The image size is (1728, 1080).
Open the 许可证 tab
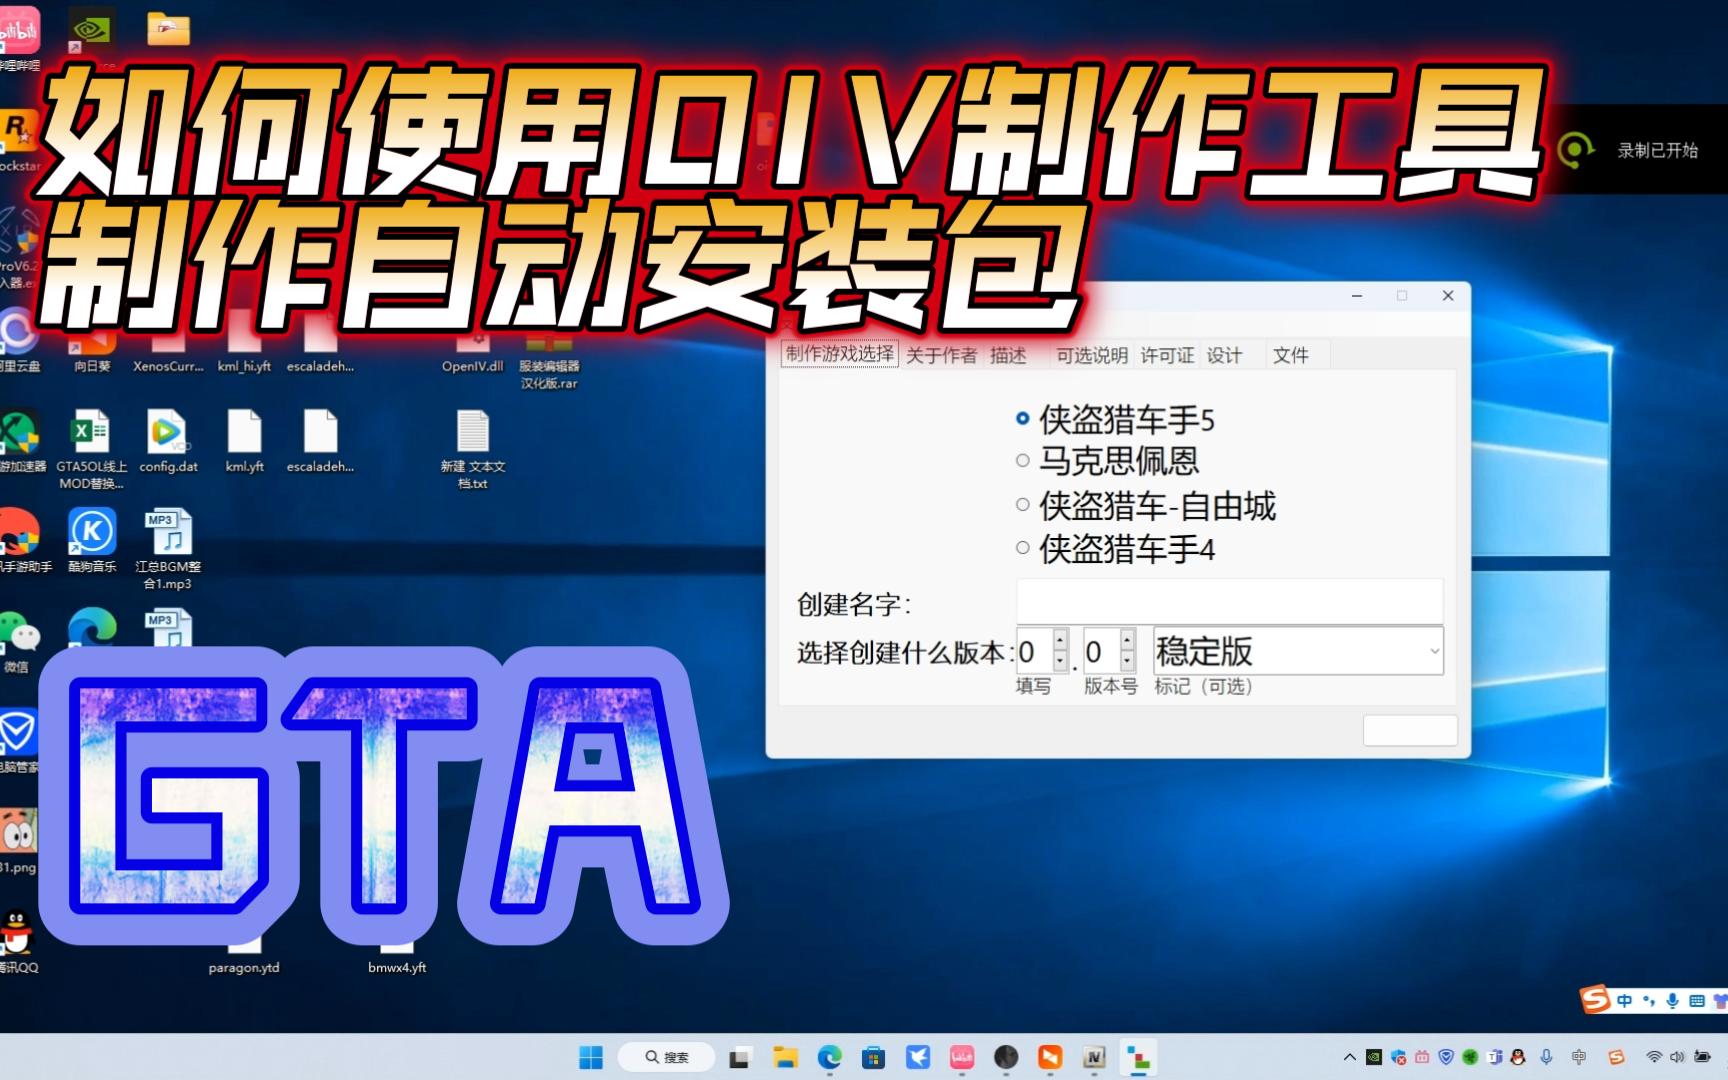[x=1167, y=355]
